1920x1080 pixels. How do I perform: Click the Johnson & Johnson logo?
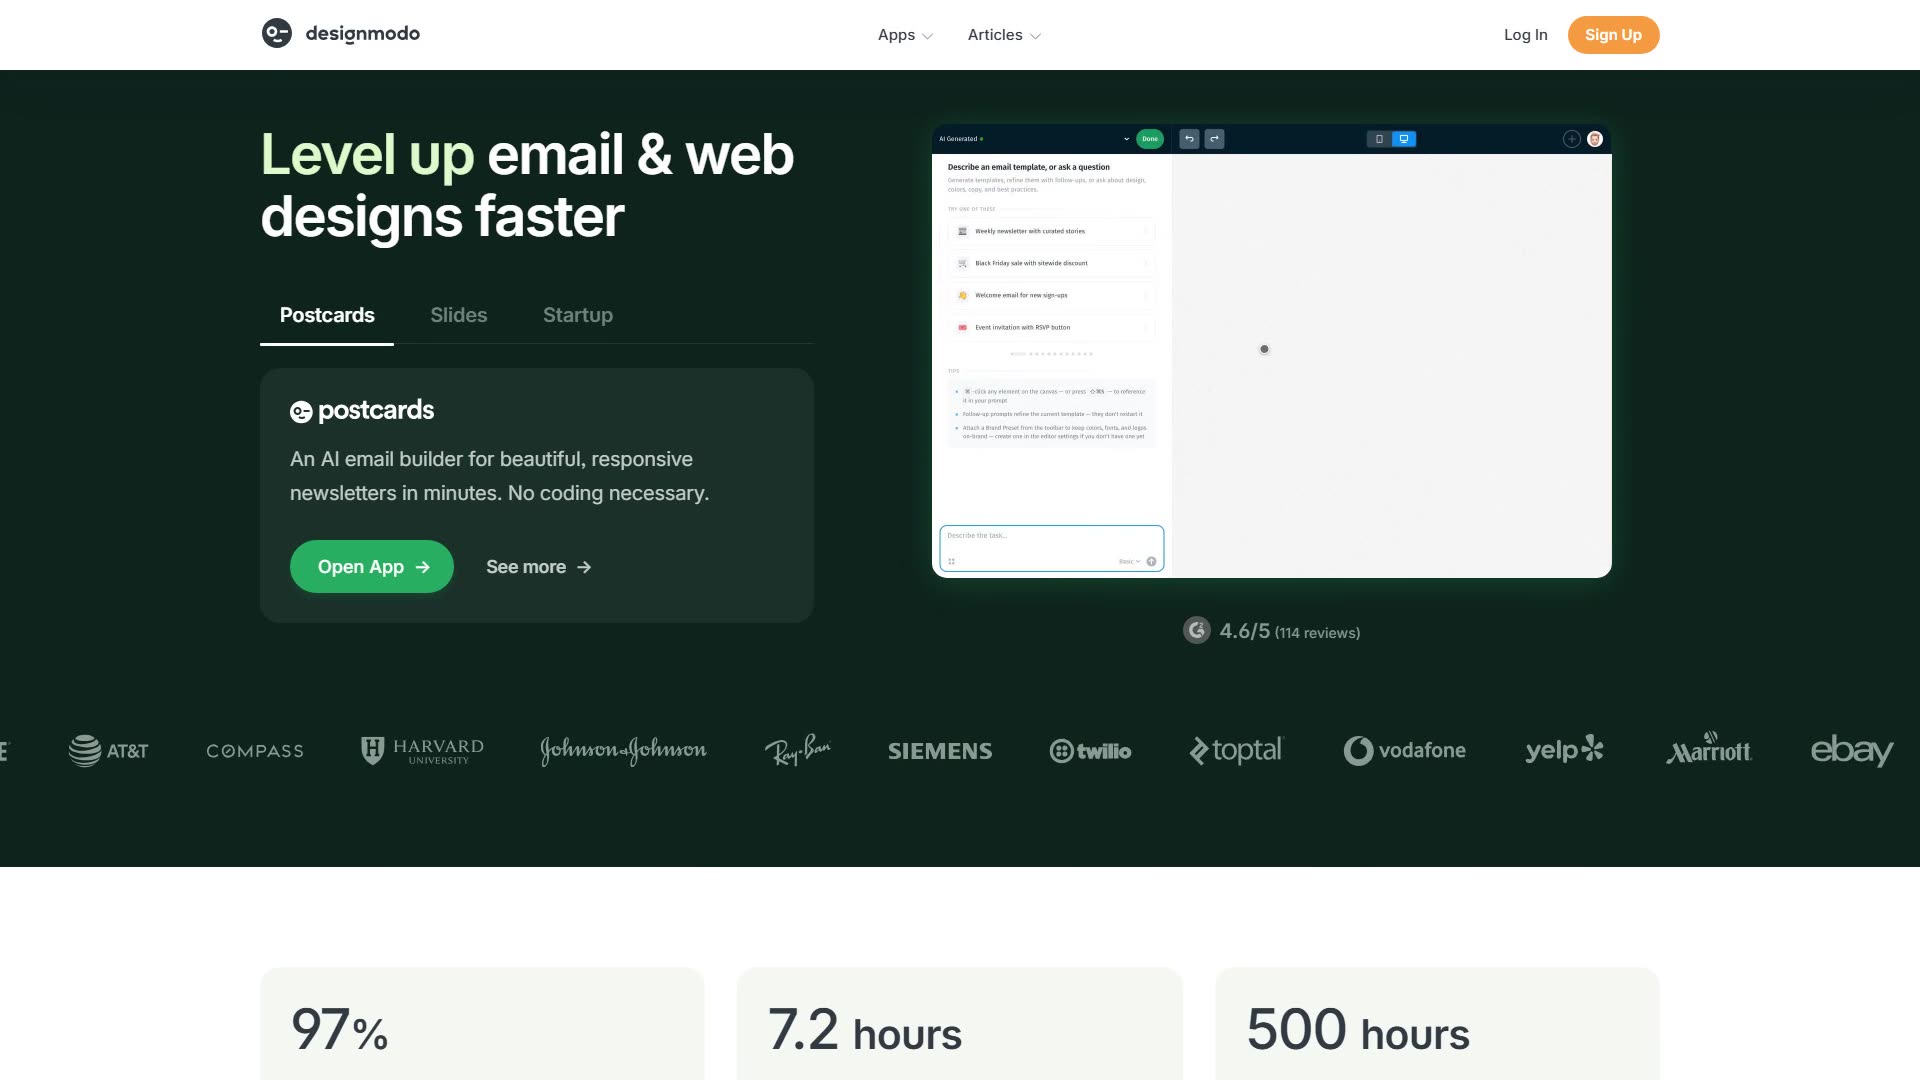pos(623,751)
